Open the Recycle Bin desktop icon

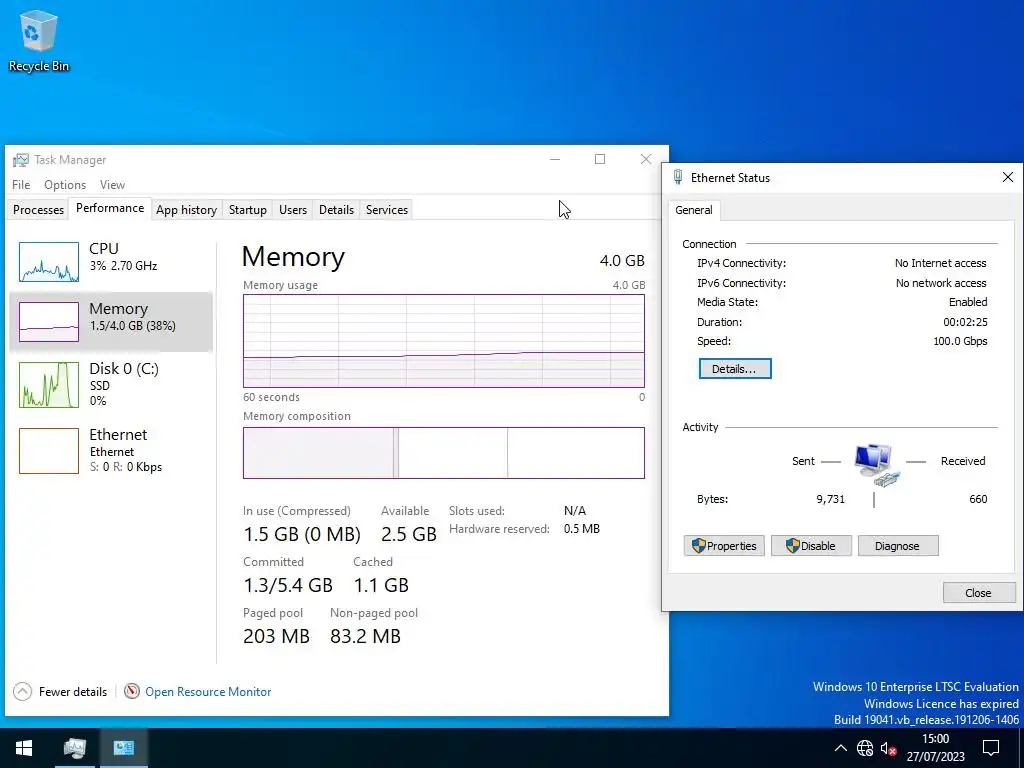(39, 40)
